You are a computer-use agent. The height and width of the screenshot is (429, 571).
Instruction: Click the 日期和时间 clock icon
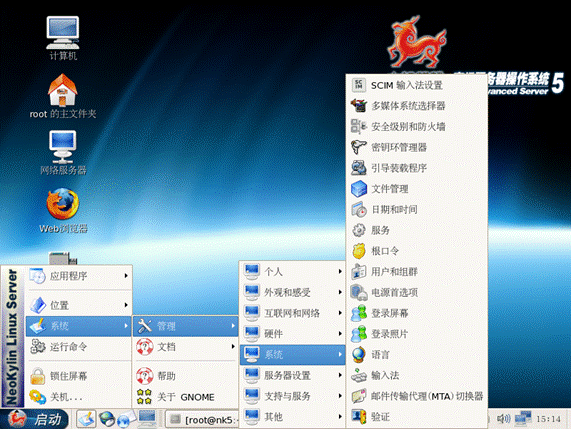tap(359, 209)
